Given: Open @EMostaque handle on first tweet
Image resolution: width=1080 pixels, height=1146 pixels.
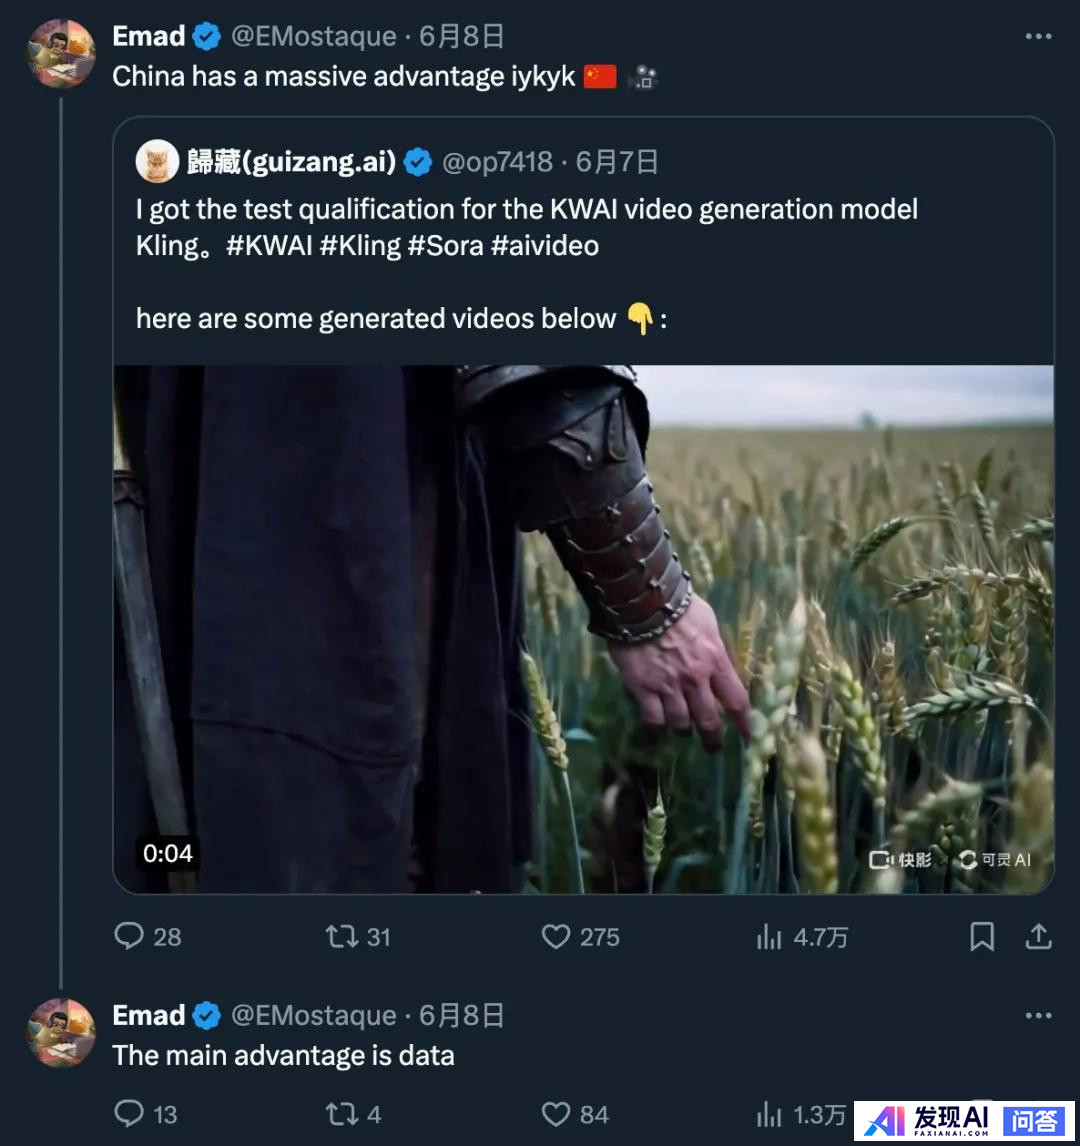Looking at the screenshot, I should tap(314, 36).
